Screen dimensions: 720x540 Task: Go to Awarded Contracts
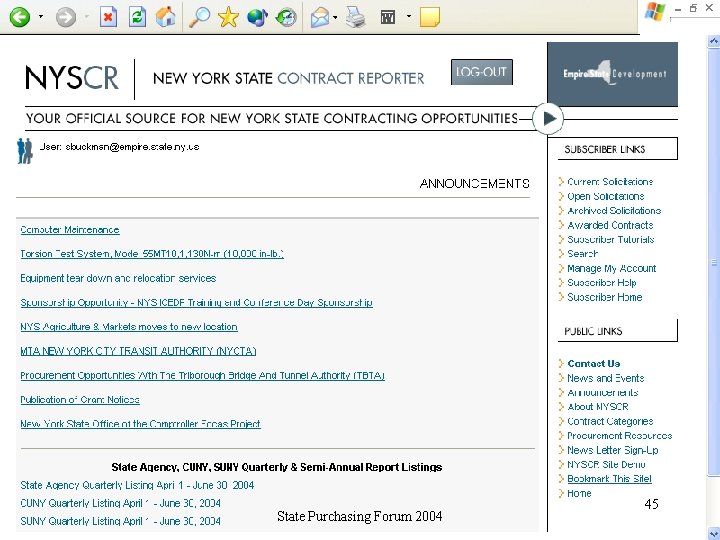(x=610, y=225)
